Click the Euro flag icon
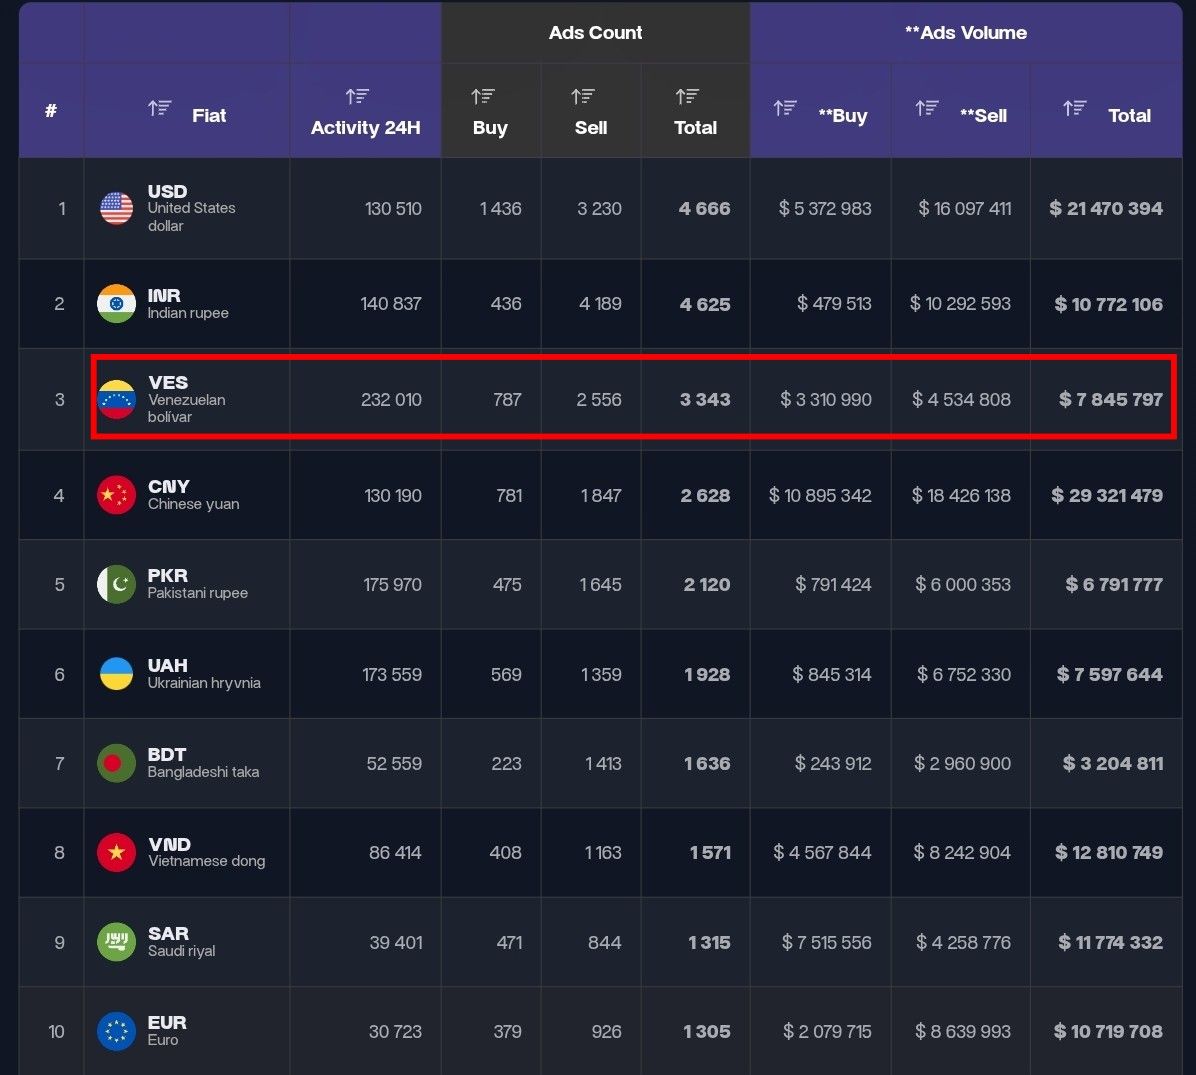The width and height of the screenshot is (1196, 1075). point(115,1031)
